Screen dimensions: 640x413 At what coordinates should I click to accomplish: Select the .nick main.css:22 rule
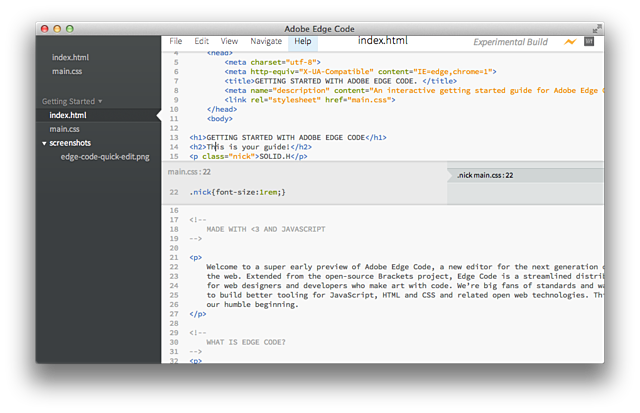click(x=525, y=175)
